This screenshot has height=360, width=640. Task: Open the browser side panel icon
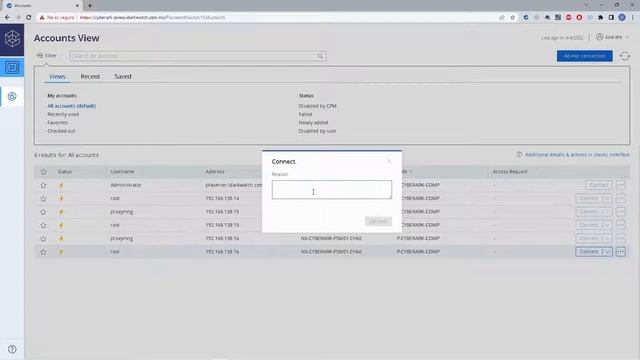click(611, 18)
